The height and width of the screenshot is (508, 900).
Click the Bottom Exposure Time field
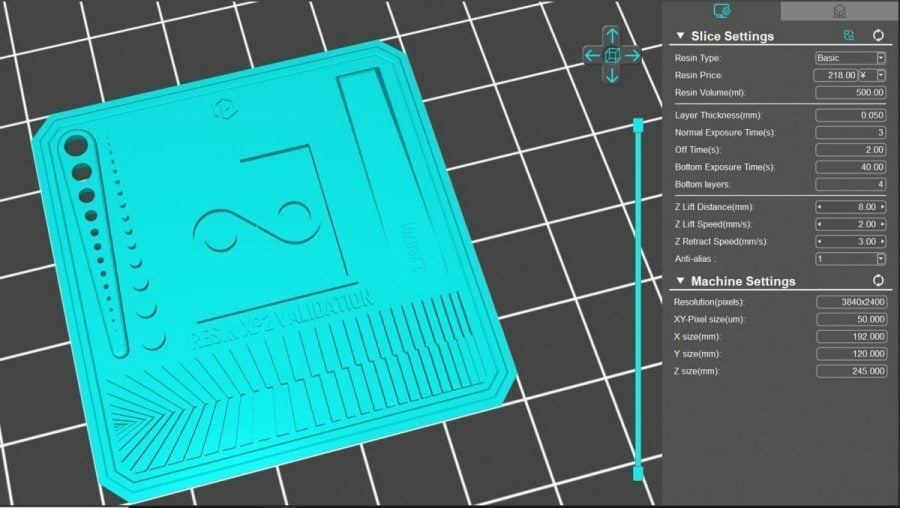(851, 167)
